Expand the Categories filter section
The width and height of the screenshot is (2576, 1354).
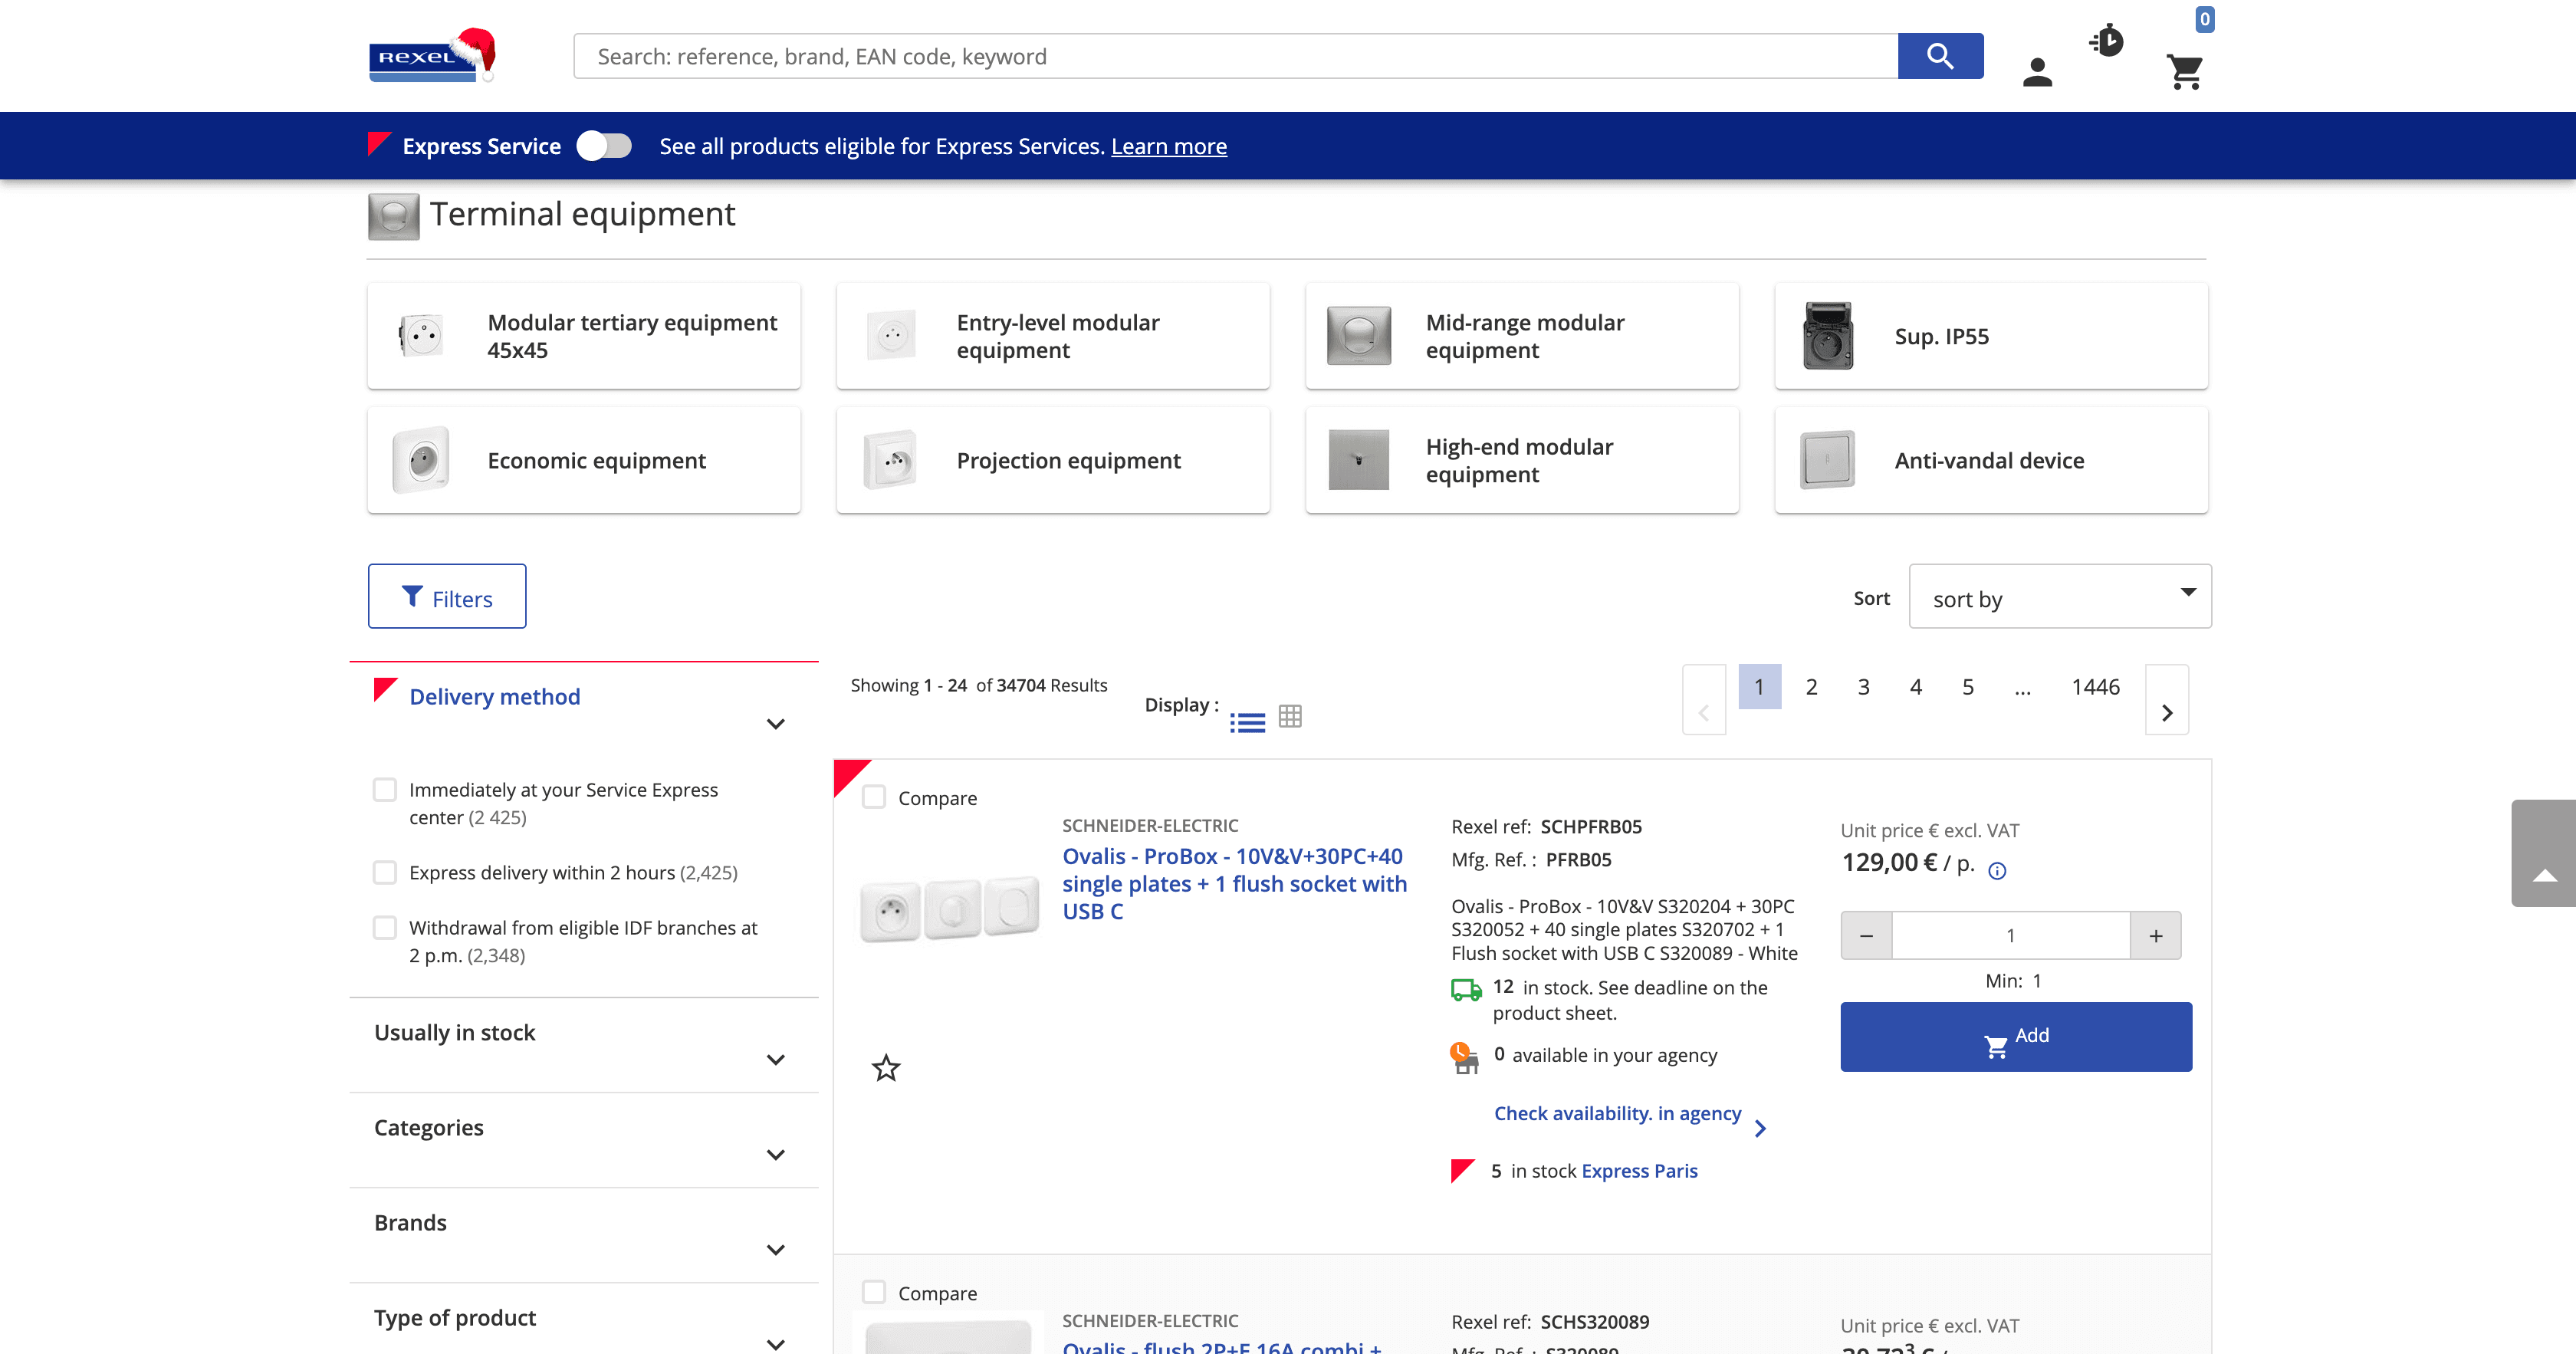click(x=775, y=1155)
